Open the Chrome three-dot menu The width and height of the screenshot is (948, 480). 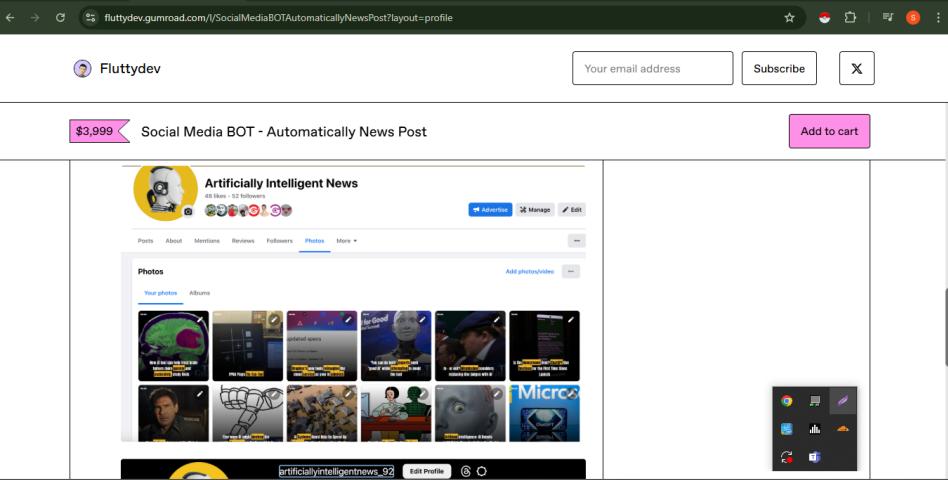tap(937, 17)
